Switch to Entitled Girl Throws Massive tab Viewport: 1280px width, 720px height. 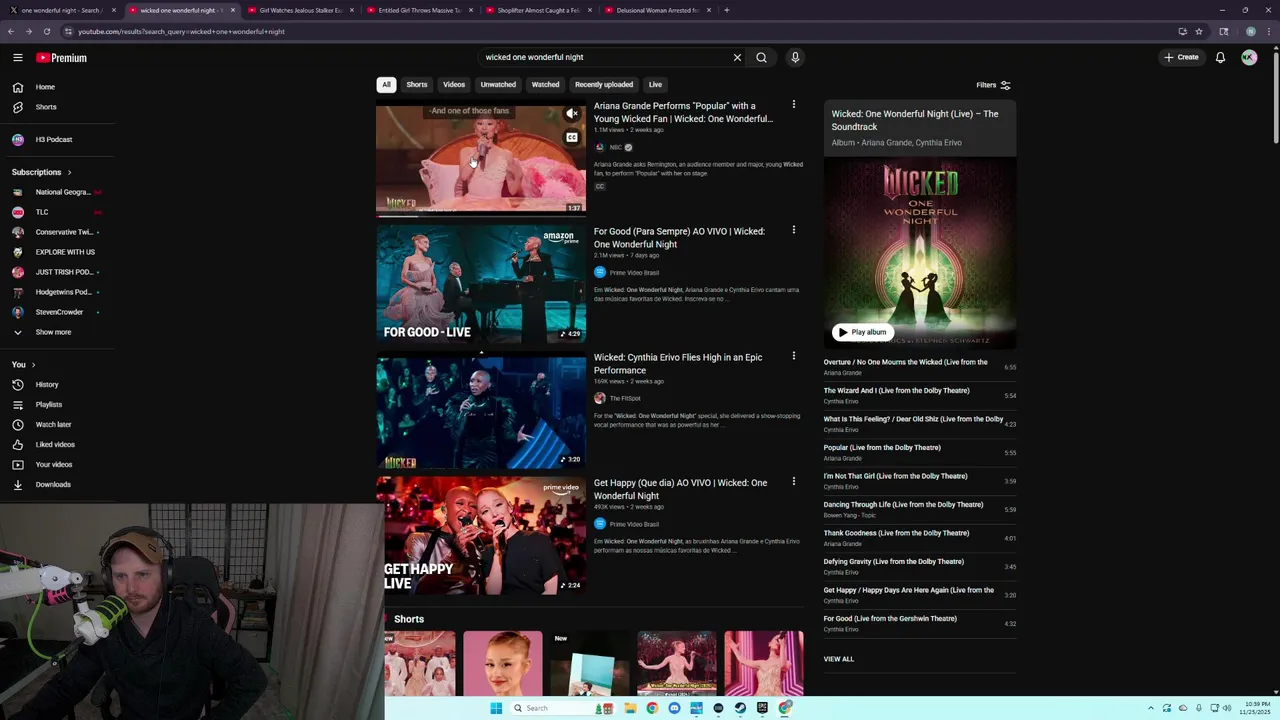419,10
